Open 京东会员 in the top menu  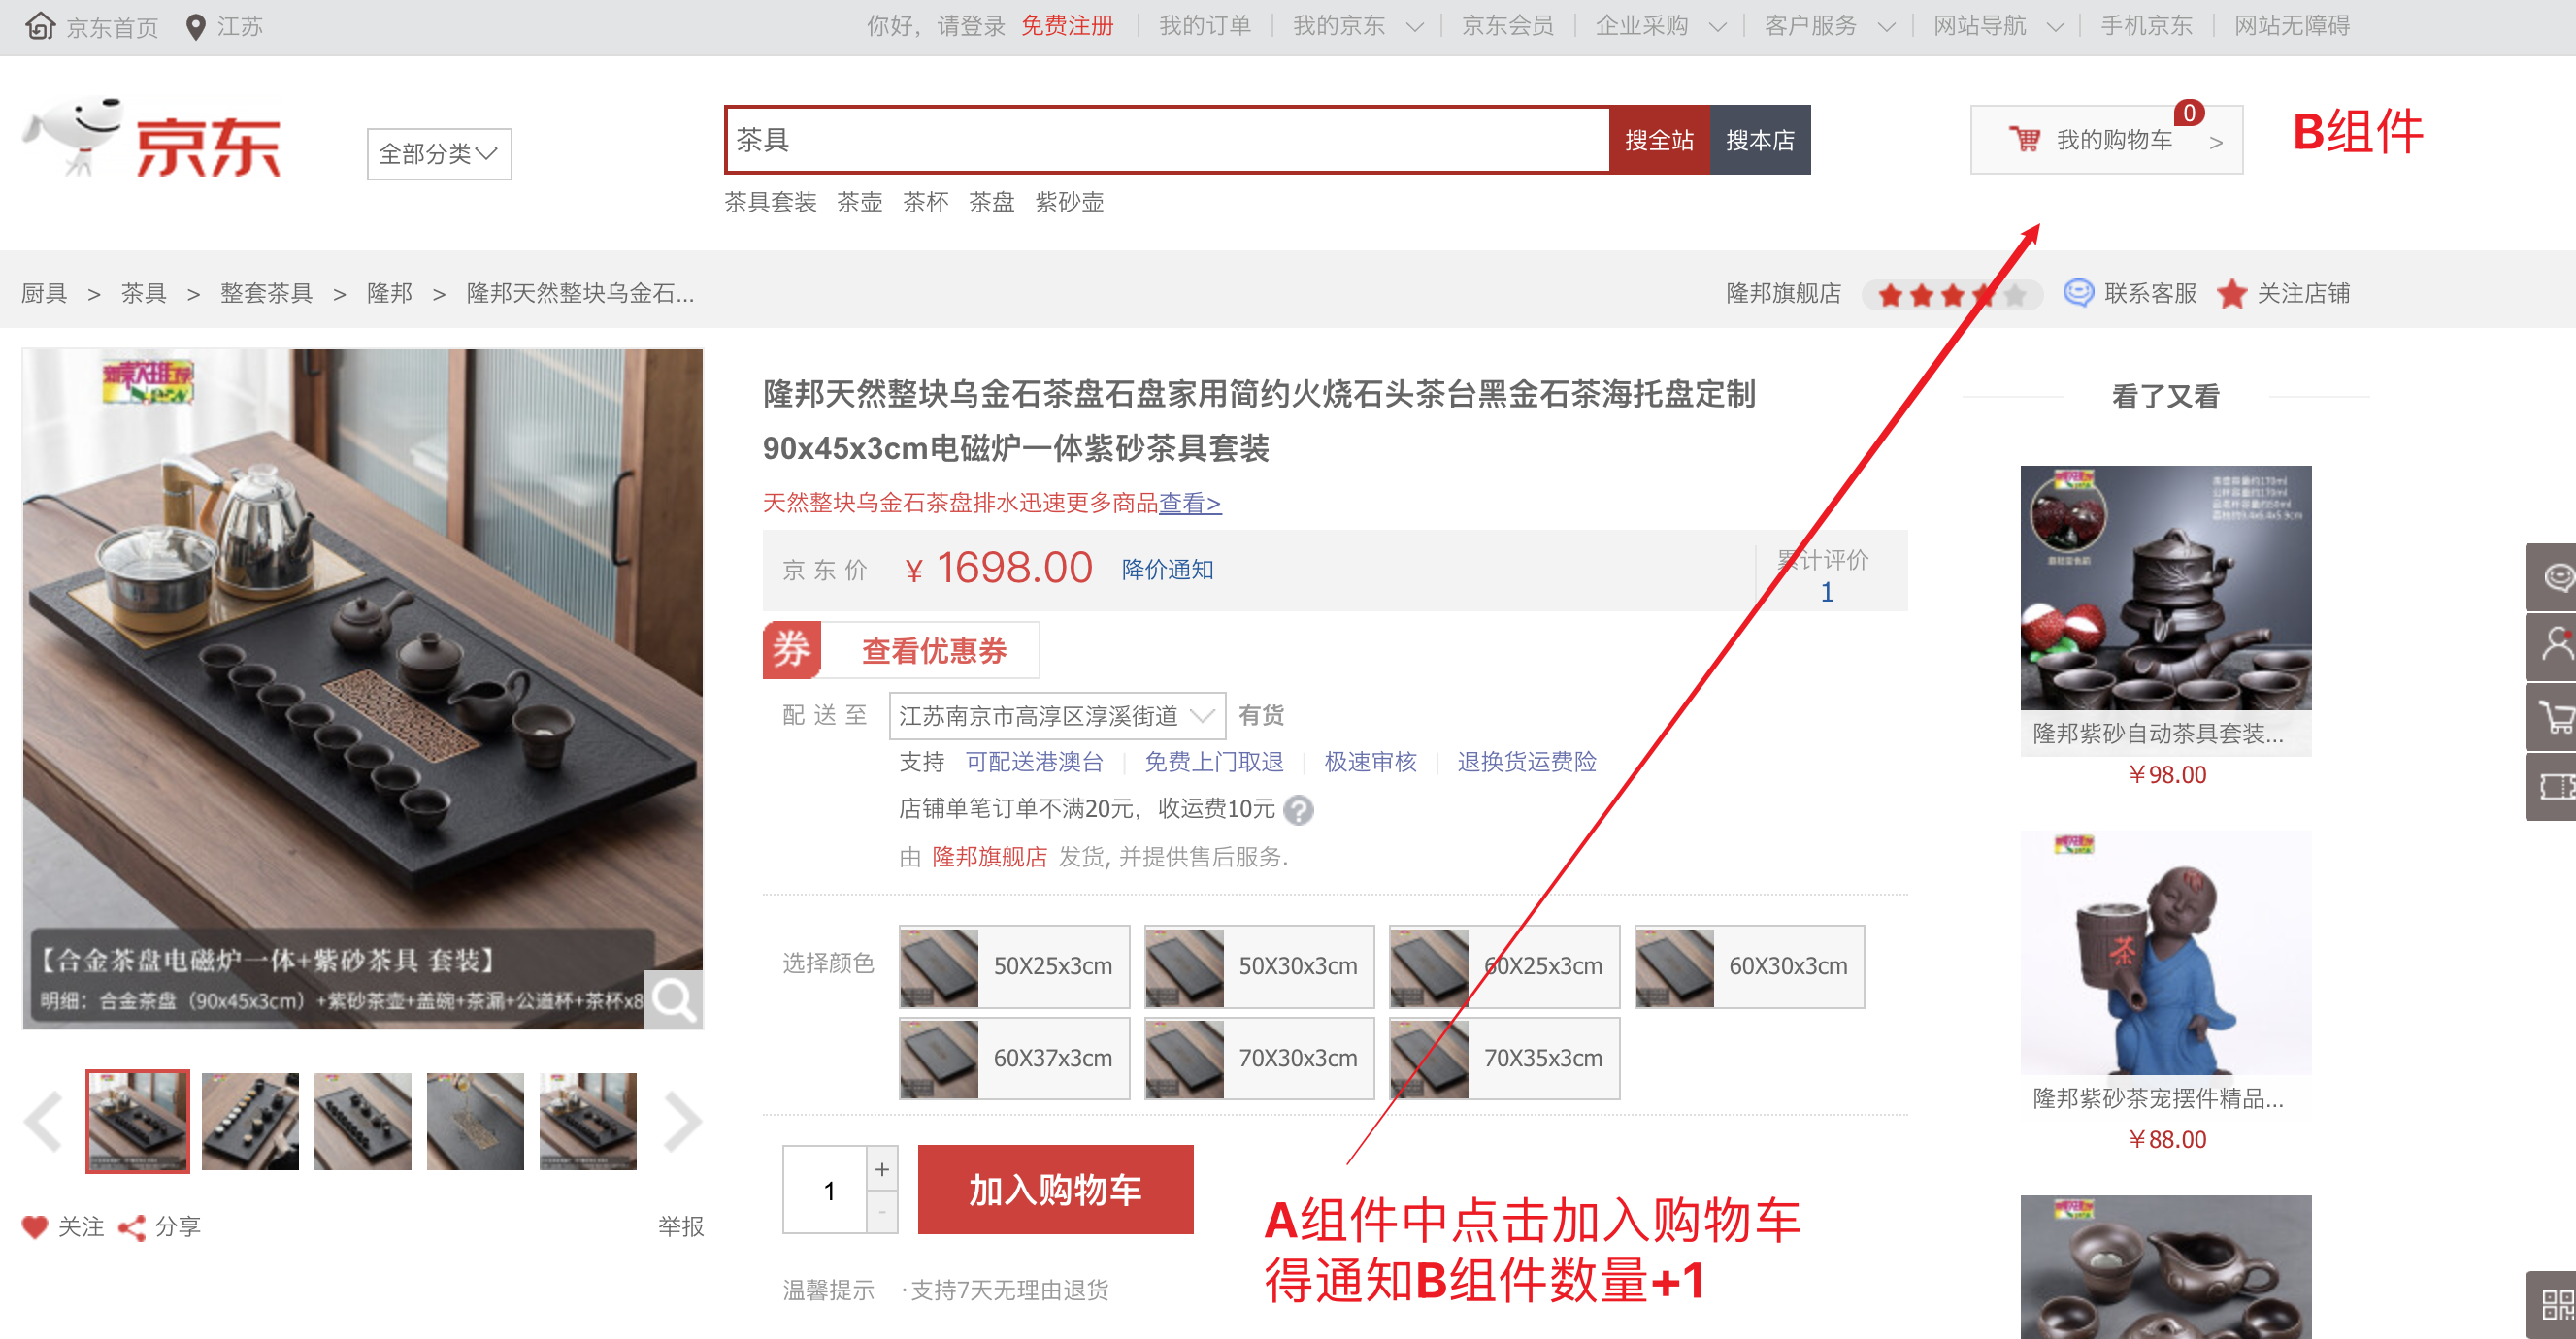click(1507, 26)
